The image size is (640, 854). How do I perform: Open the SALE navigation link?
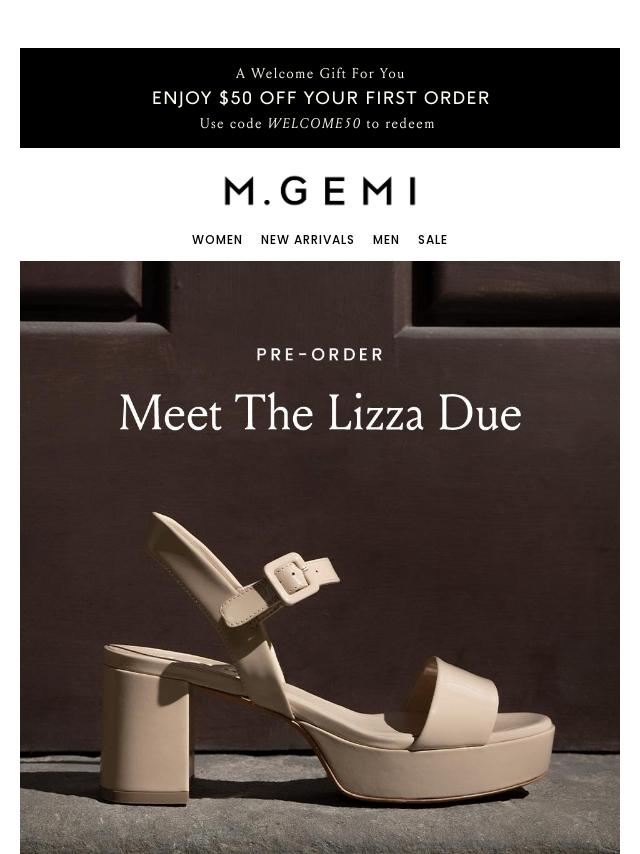(x=432, y=240)
